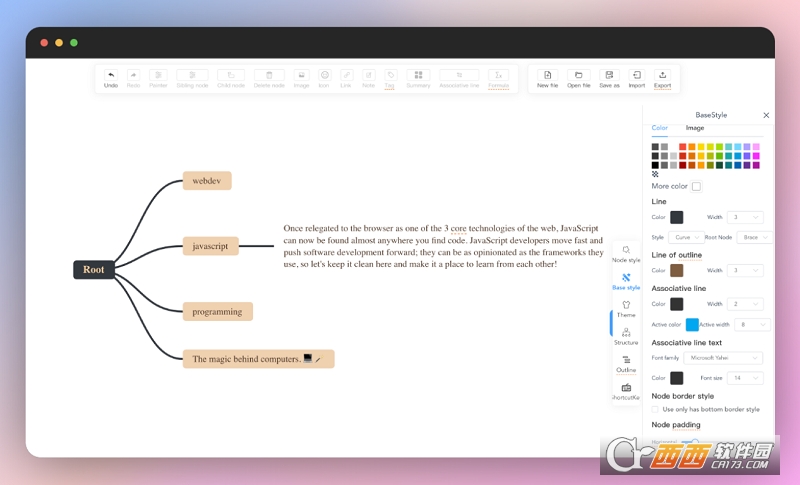
Task: Open the Active width dropdown
Action: click(752, 324)
